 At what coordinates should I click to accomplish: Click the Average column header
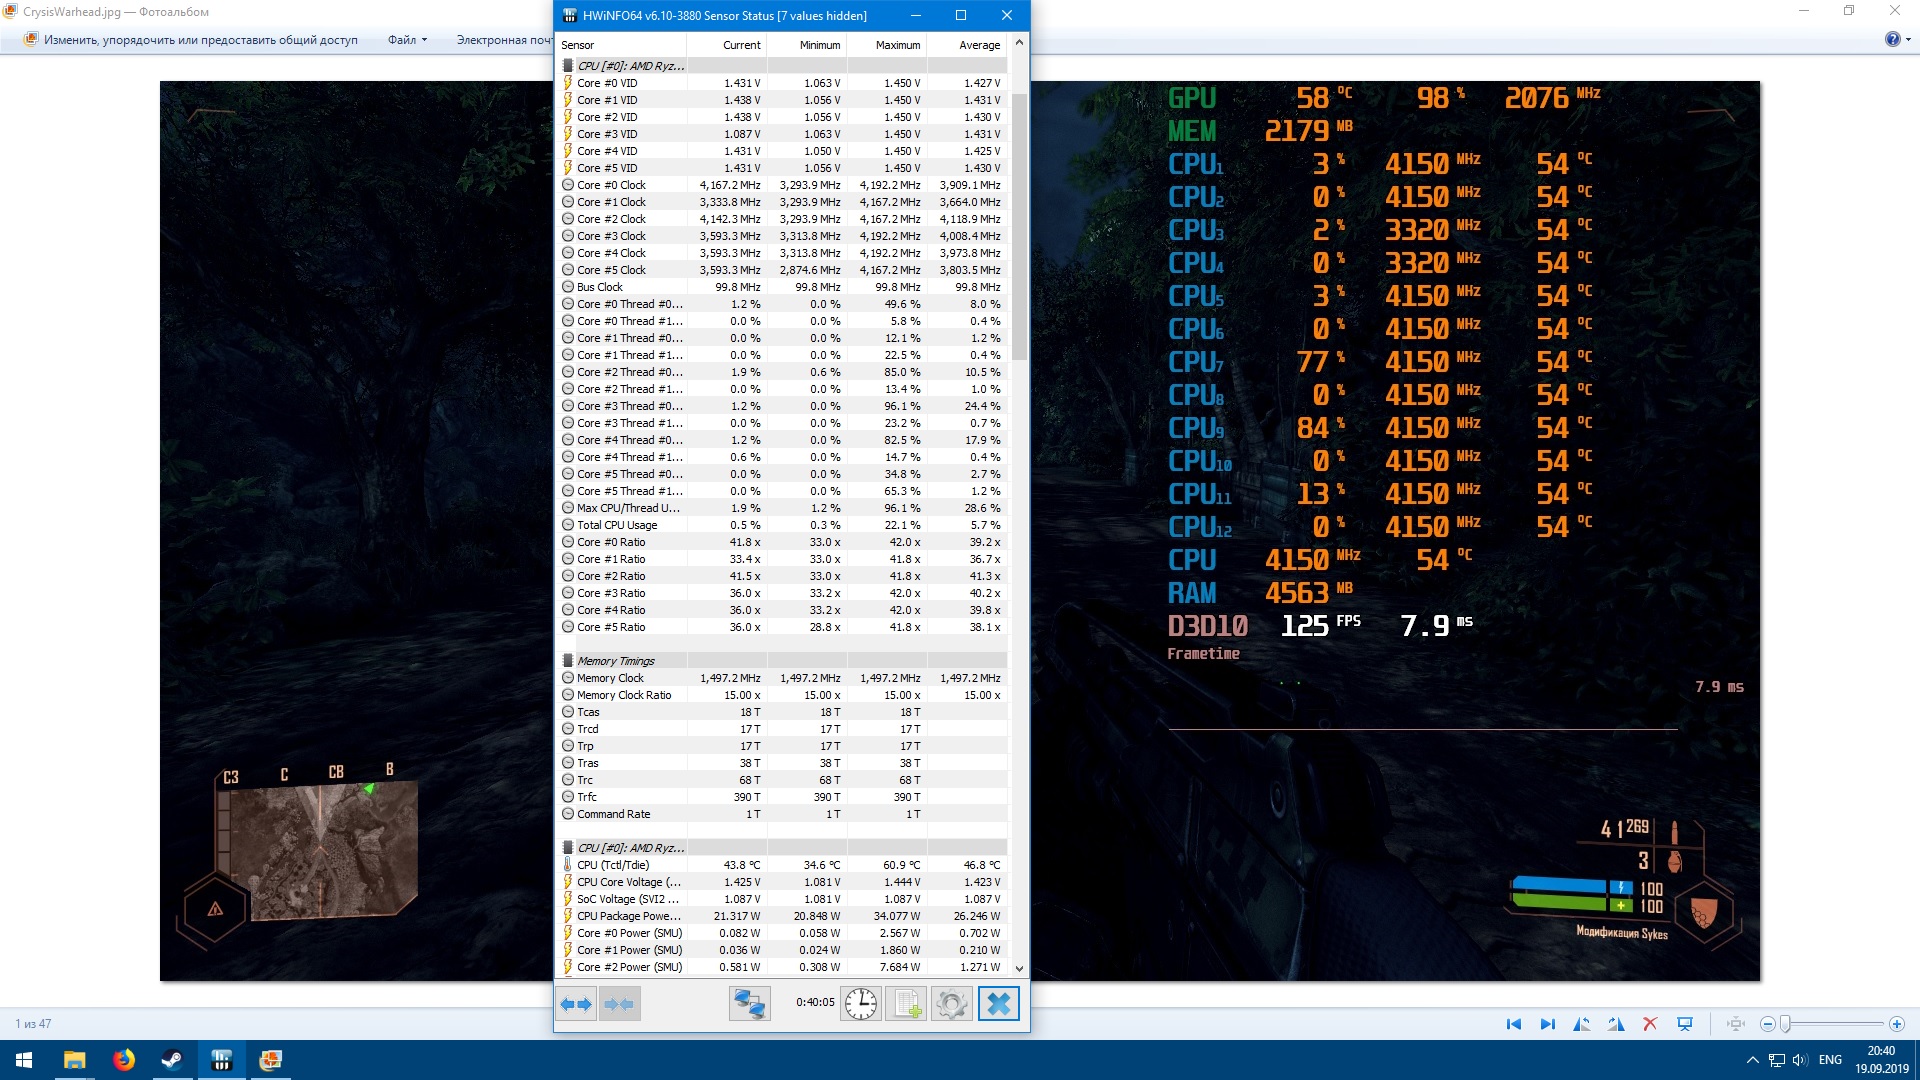(x=979, y=45)
